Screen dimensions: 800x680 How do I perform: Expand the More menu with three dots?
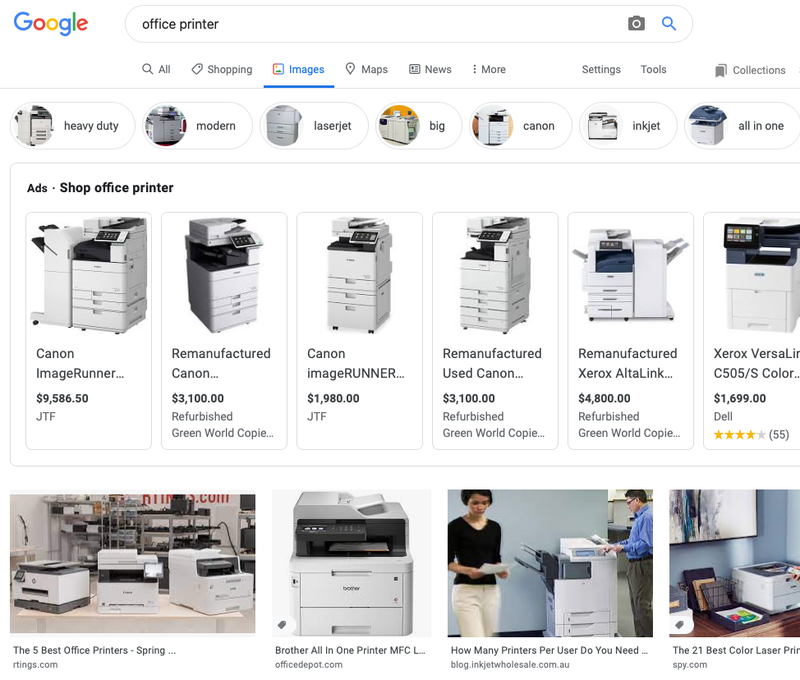[x=488, y=69]
